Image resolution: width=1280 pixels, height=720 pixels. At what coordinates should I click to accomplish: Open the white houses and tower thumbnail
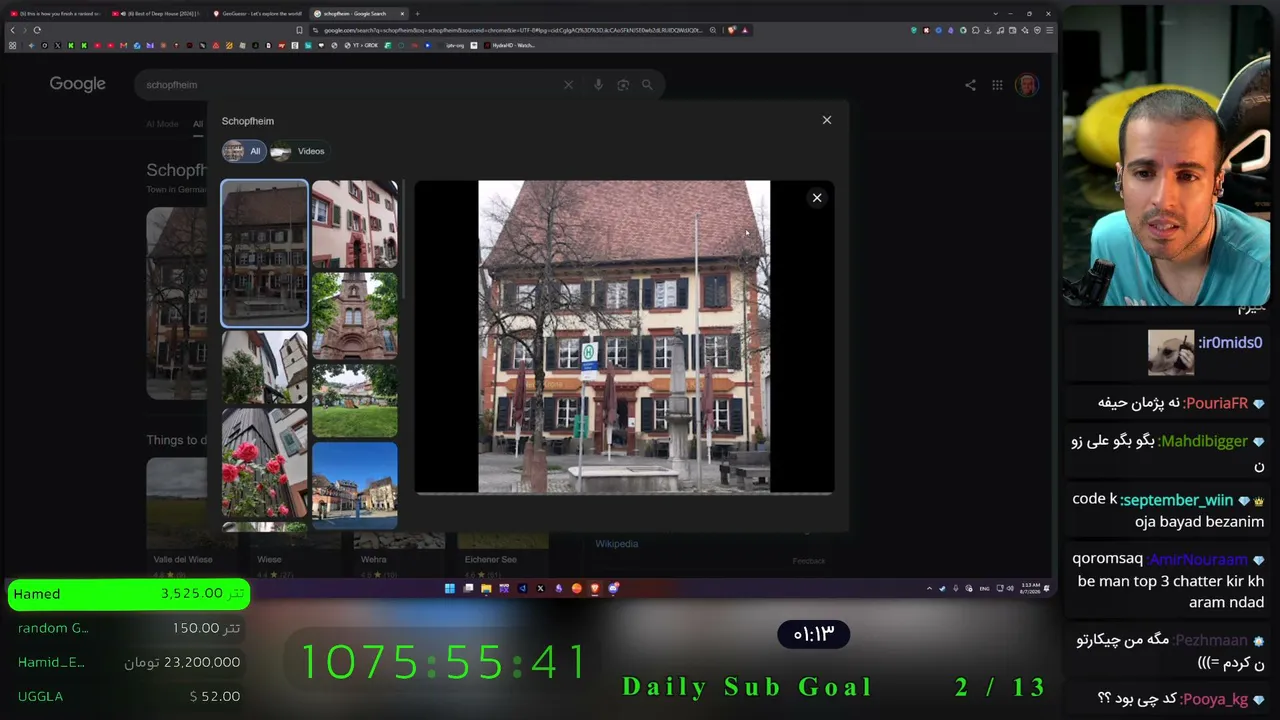point(265,367)
